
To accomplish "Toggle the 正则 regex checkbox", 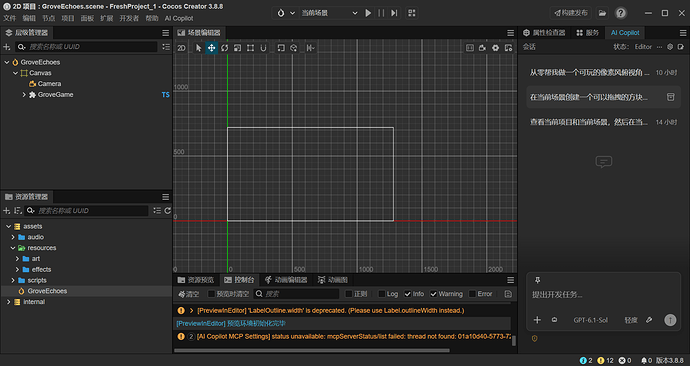I will pyautogui.click(x=349, y=294).
